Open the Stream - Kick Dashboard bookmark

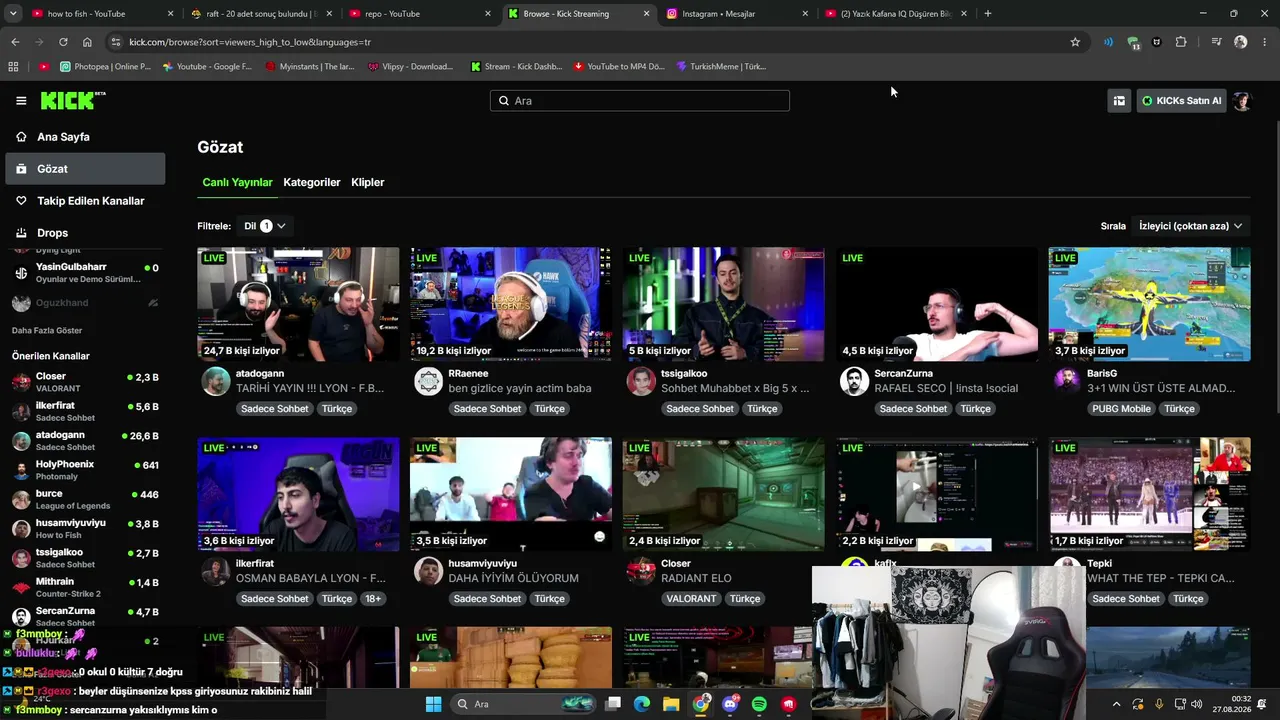[516, 67]
